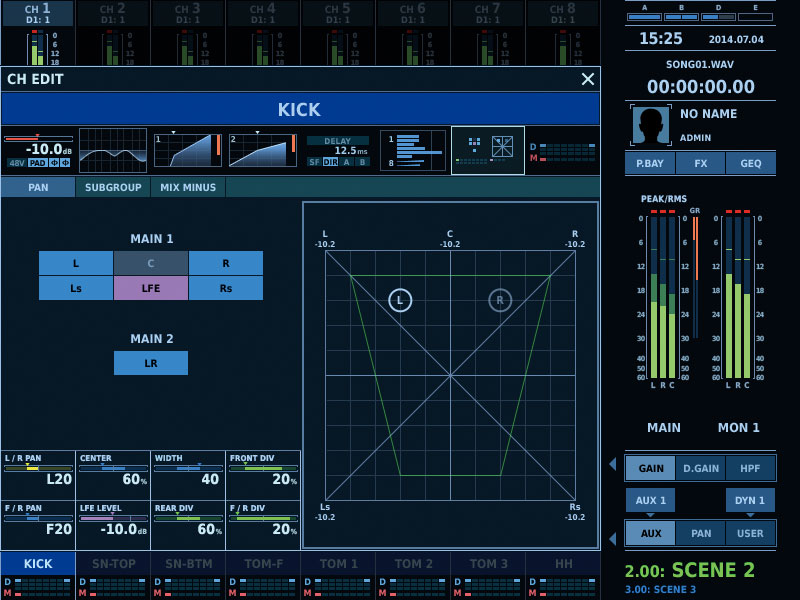Switch to the SUBGROUP tab

tap(113, 187)
